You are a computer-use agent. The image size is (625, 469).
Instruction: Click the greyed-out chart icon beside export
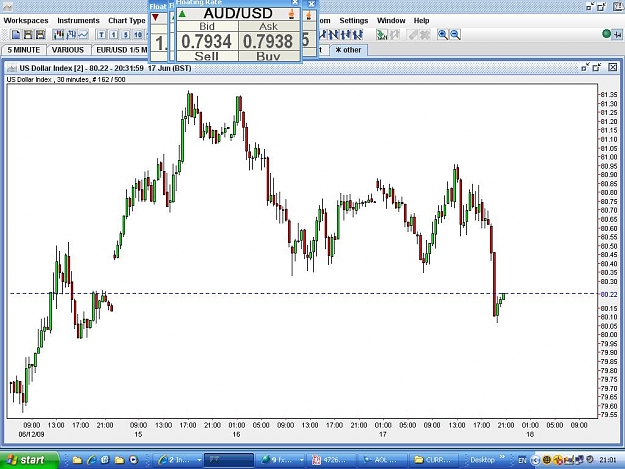(x=394, y=35)
